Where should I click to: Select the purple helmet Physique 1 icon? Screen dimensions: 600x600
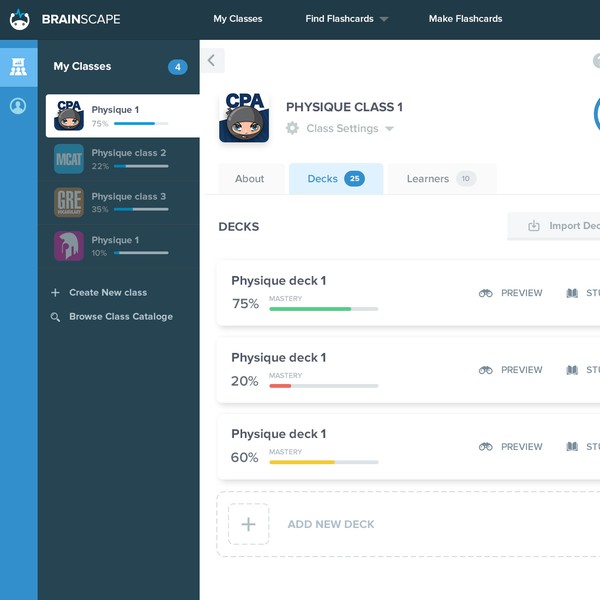click(x=69, y=246)
